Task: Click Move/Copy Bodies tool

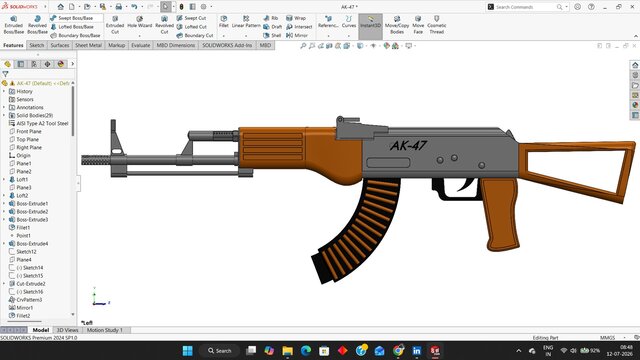Action: click(397, 25)
